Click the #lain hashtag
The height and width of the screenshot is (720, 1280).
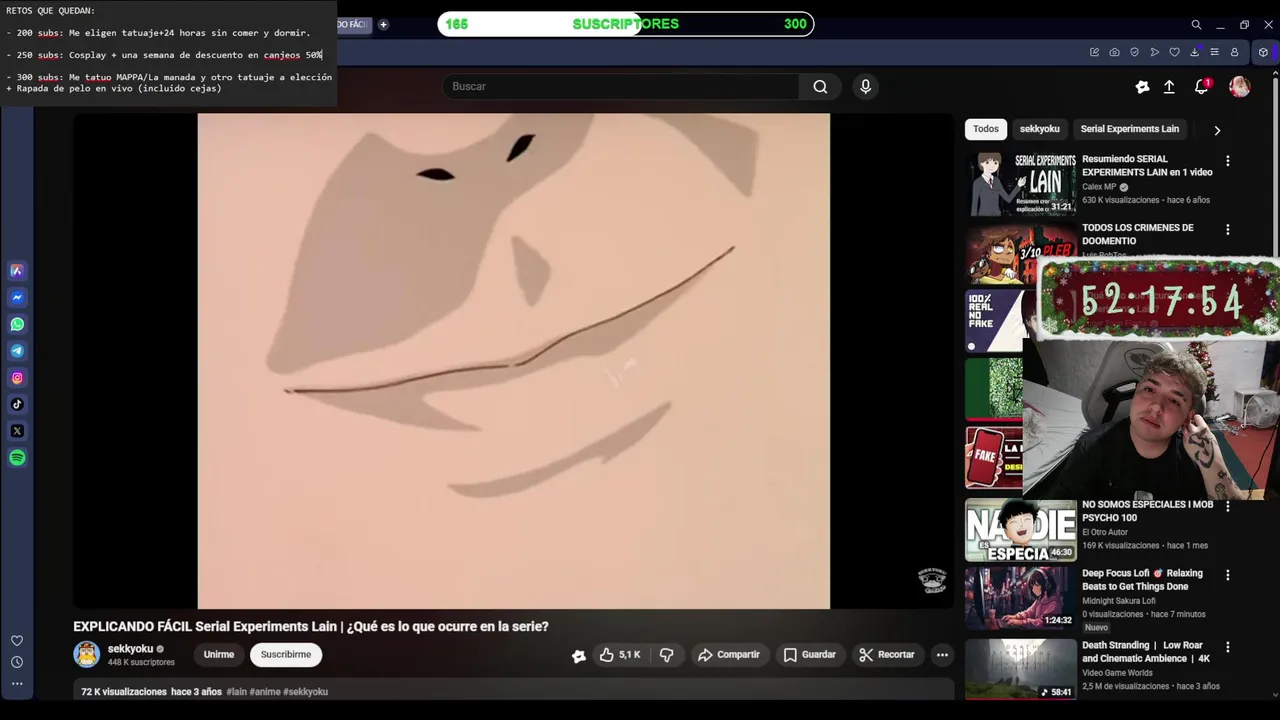point(236,692)
